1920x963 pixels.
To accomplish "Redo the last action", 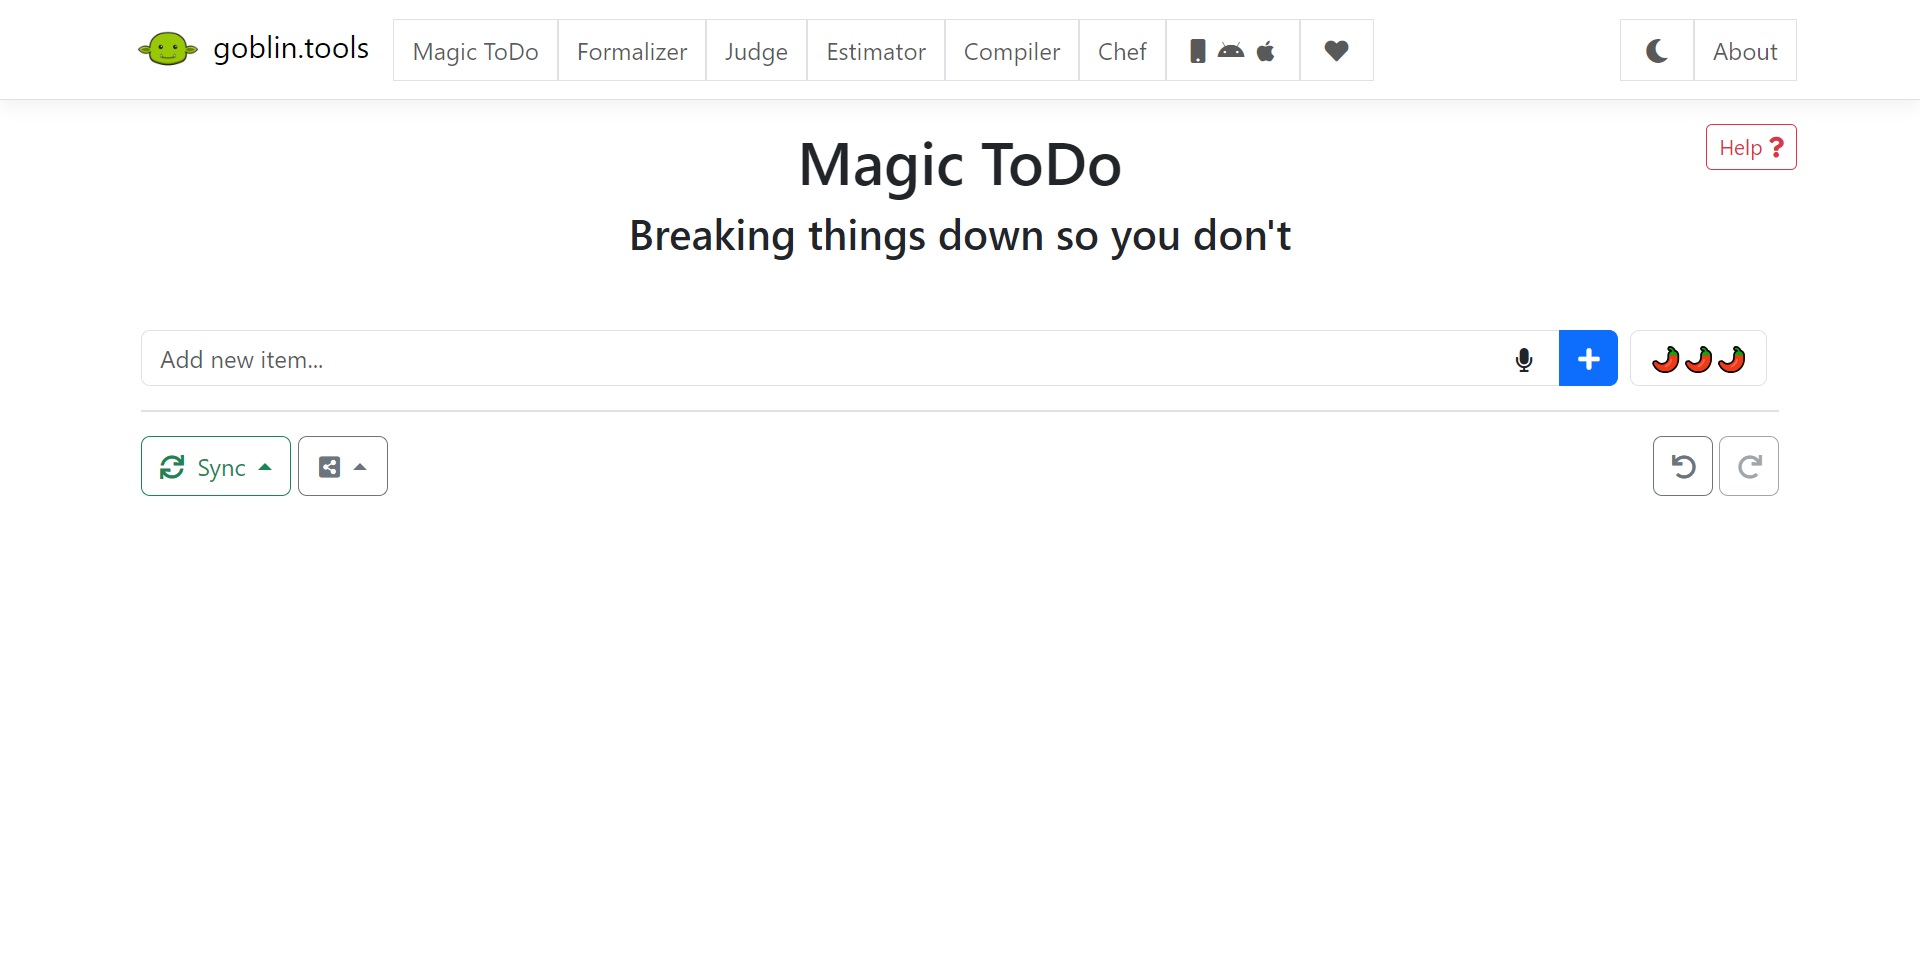I will 1749,466.
